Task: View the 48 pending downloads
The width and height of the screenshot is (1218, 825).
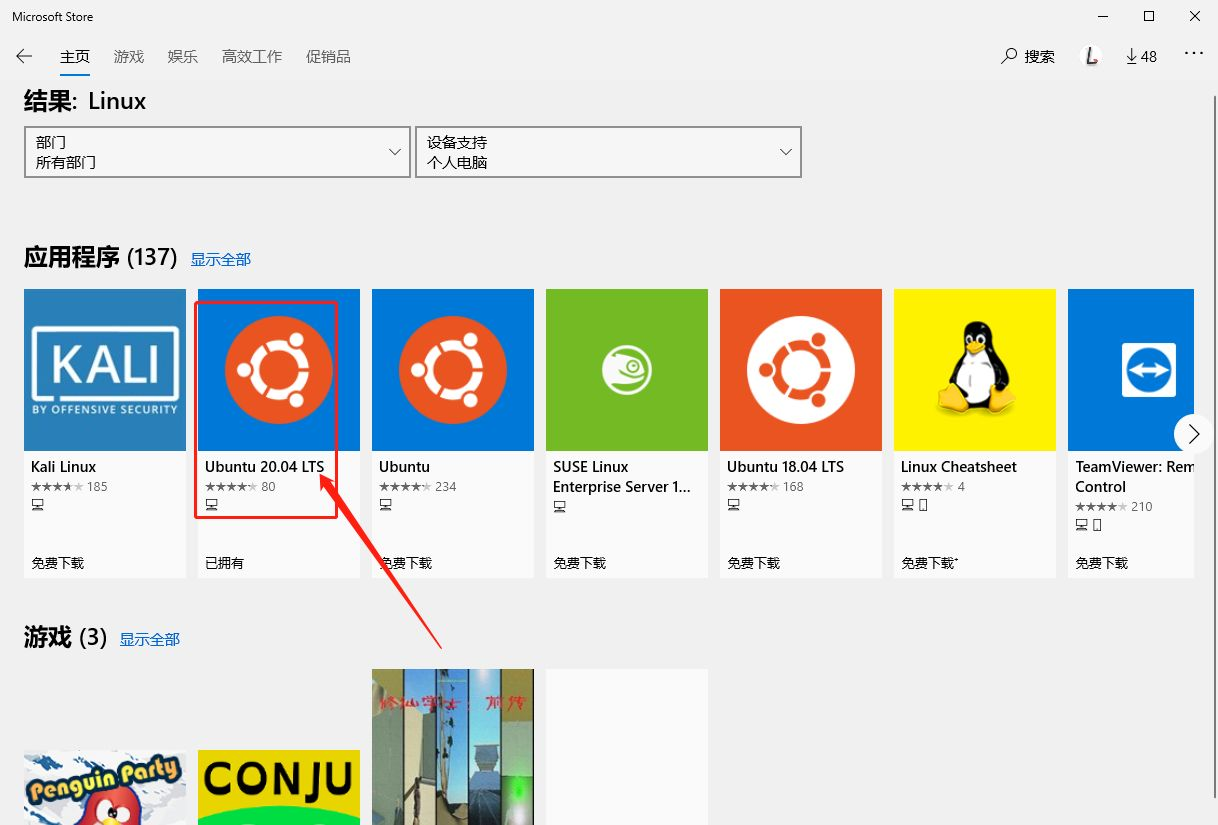Action: (1141, 57)
